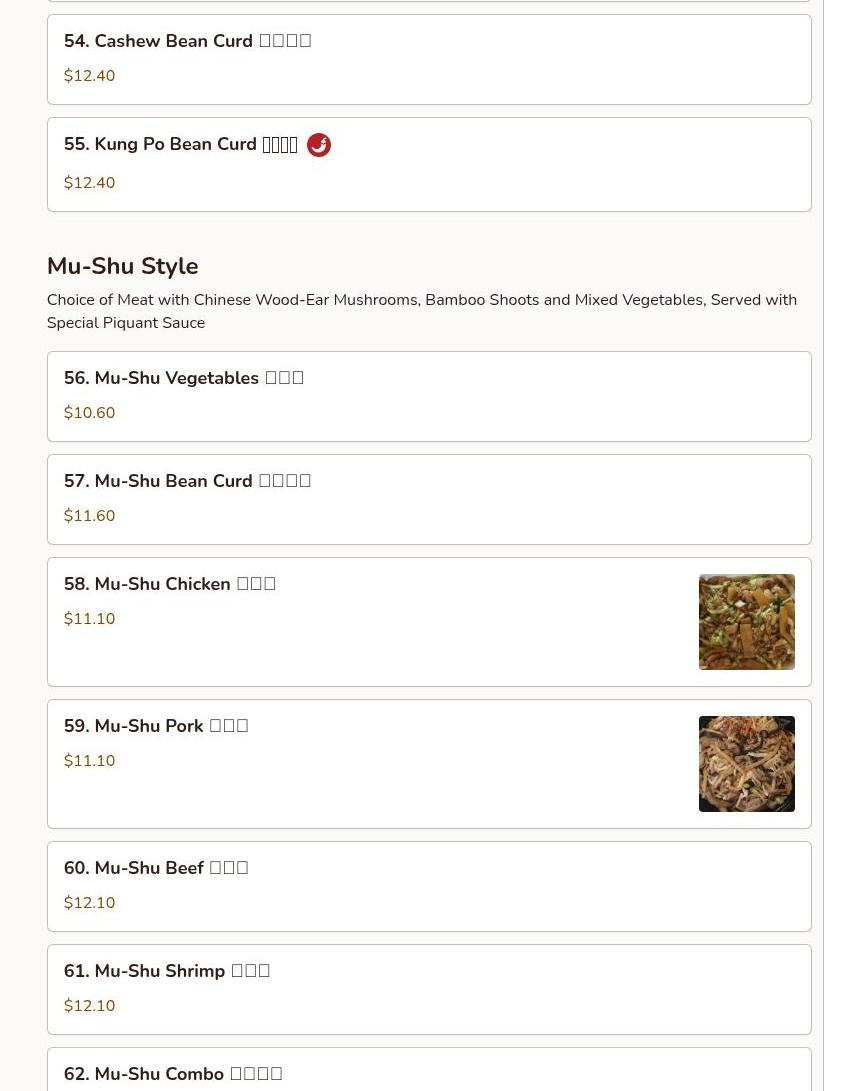Image resolution: width=844 pixels, height=1091 pixels.
Task: Open the 59. Mu-Shu Pork title
Action: (x=156, y=726)
